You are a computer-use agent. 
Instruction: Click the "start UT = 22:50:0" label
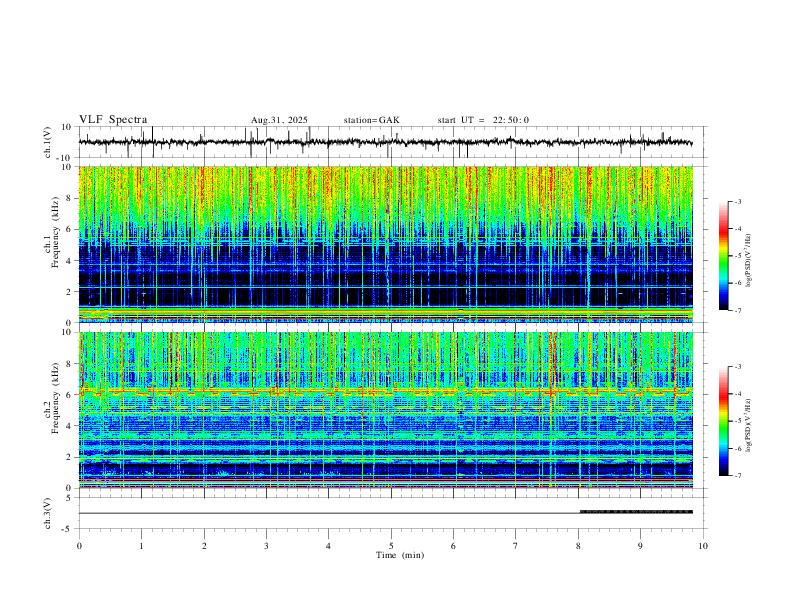pyautogui.click(x=483, y=120)
